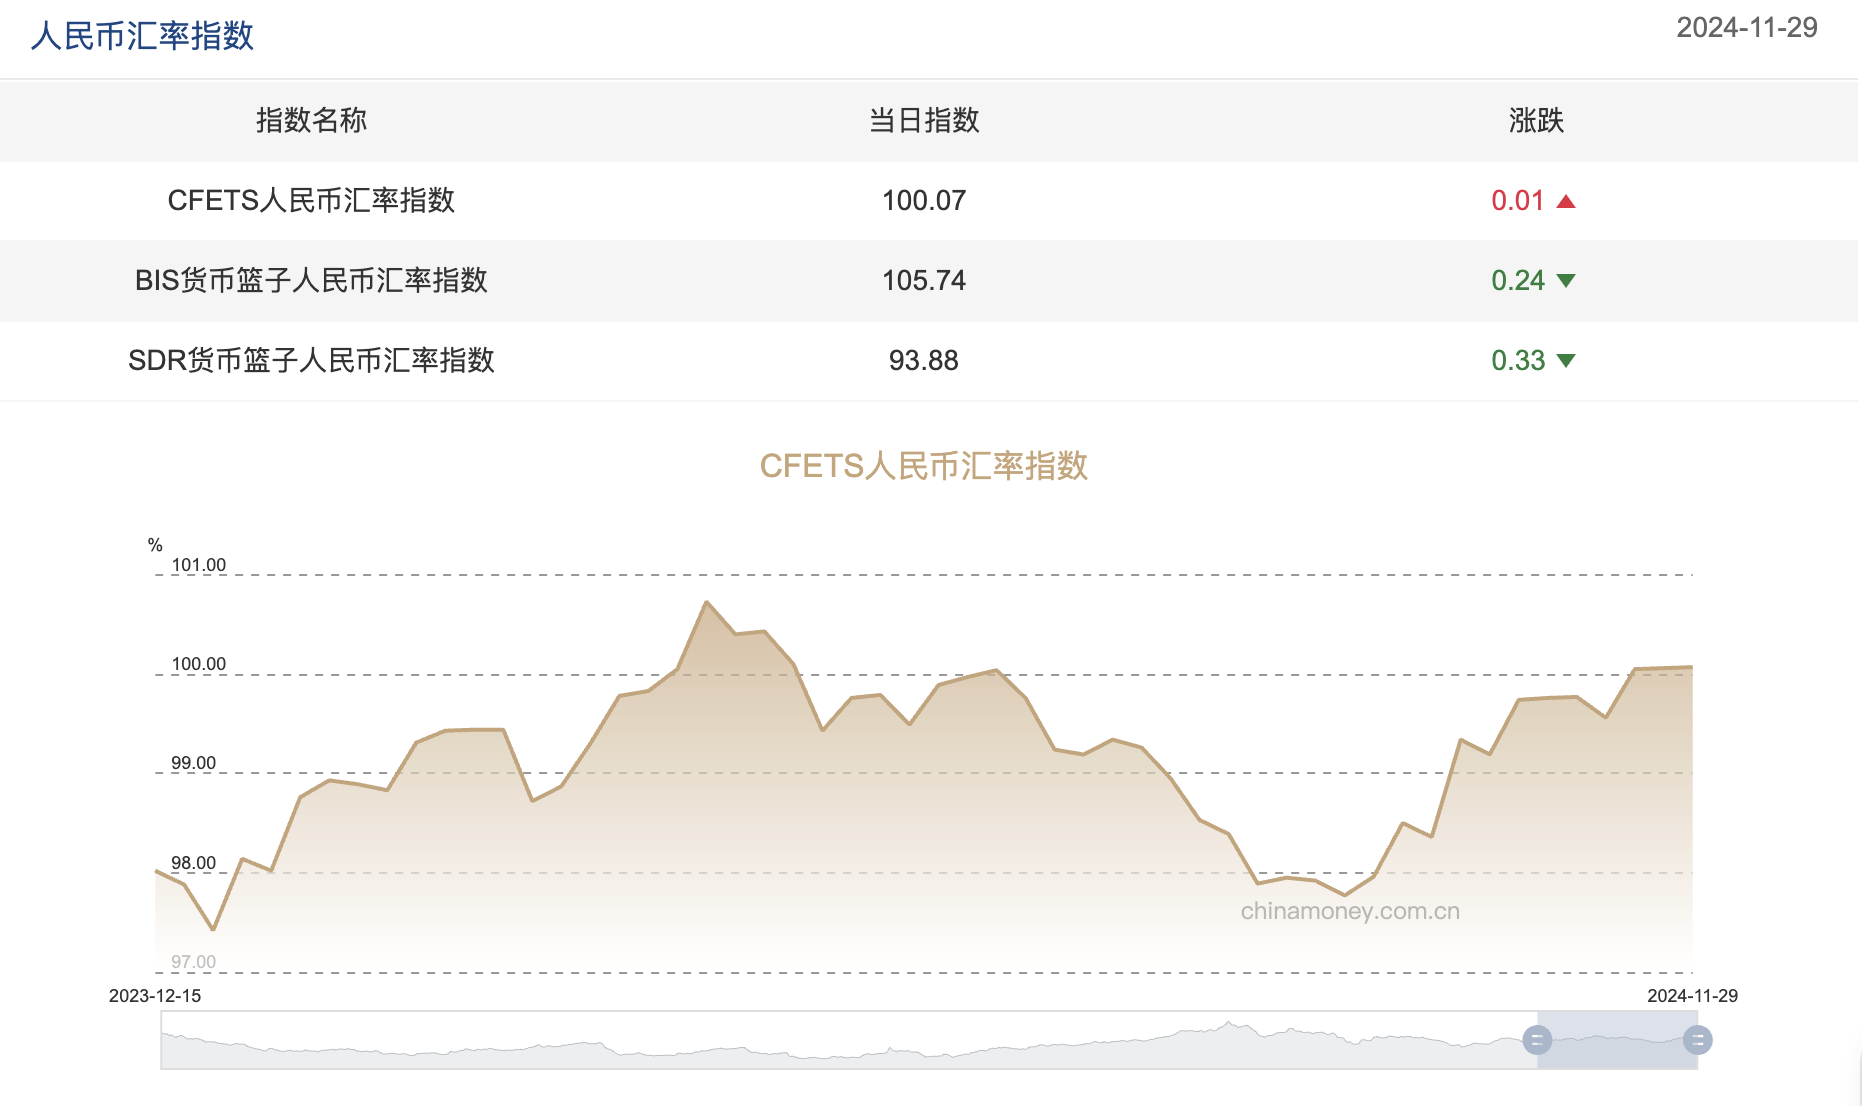Viewport: 1862px width, 1106px height.
Task: Click the selected range in the overview timeline
Action: 1617,1040
